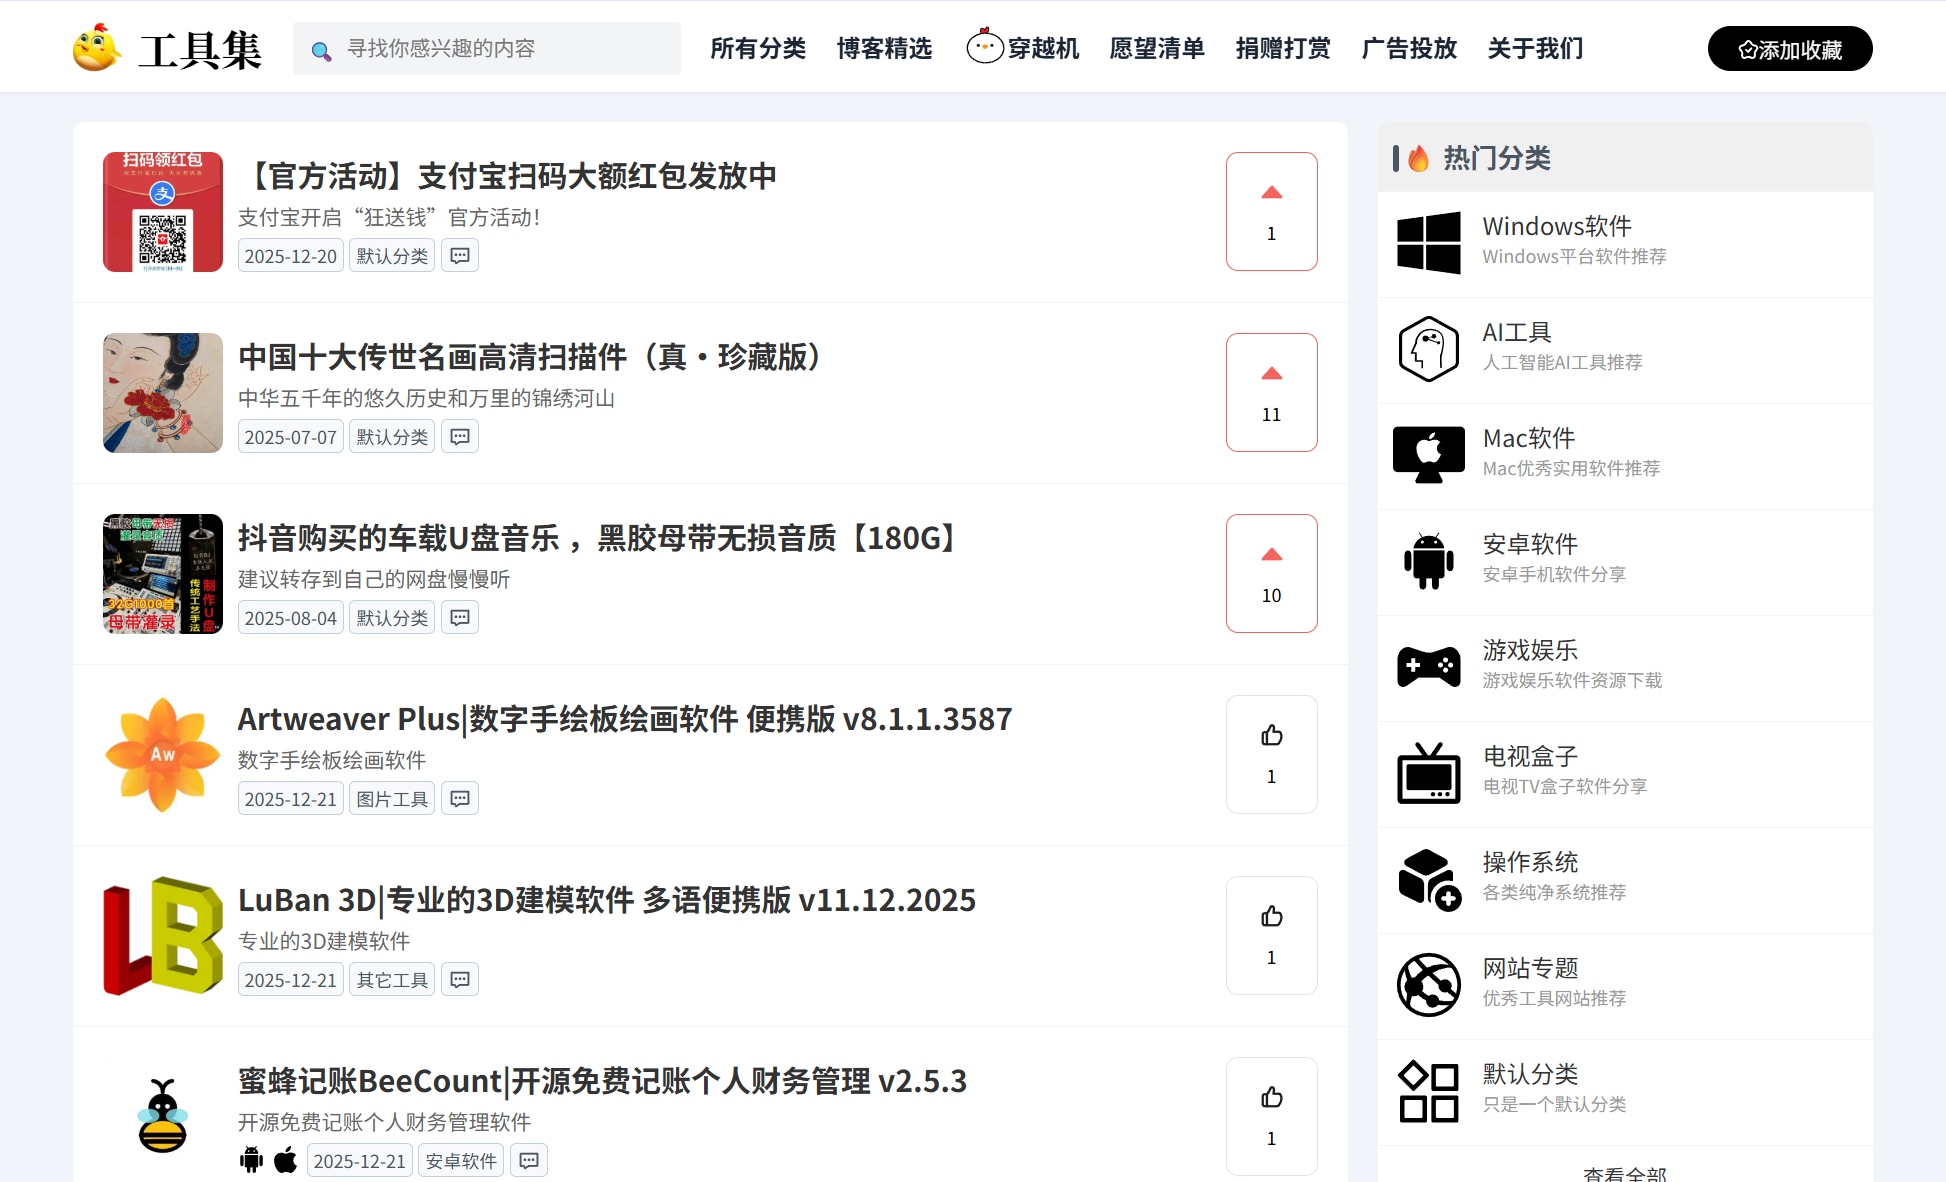Open comments icon on 支付宝 red packet post
The width and height of the screenshot is (1946, 1182).
[x=460, y=256]
